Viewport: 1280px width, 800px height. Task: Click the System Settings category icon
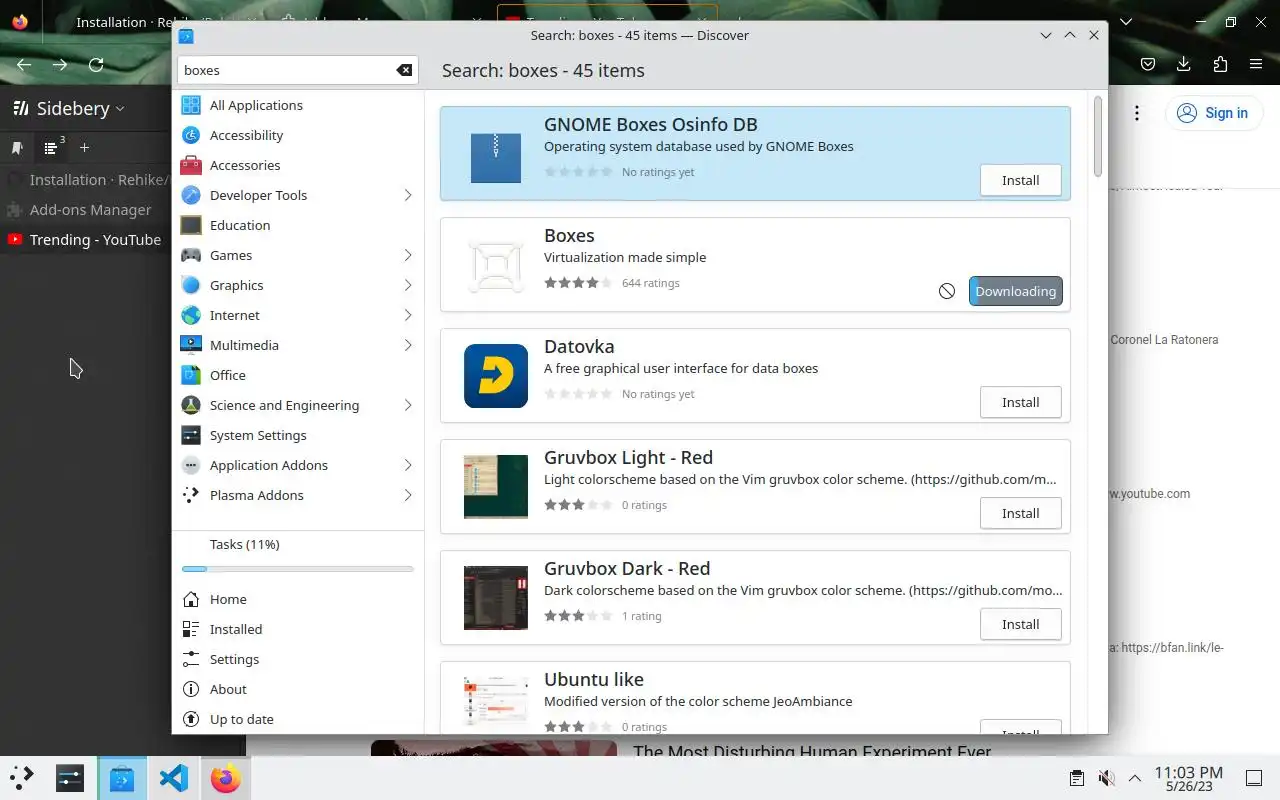pyautogui.click(x=191, y=435)
